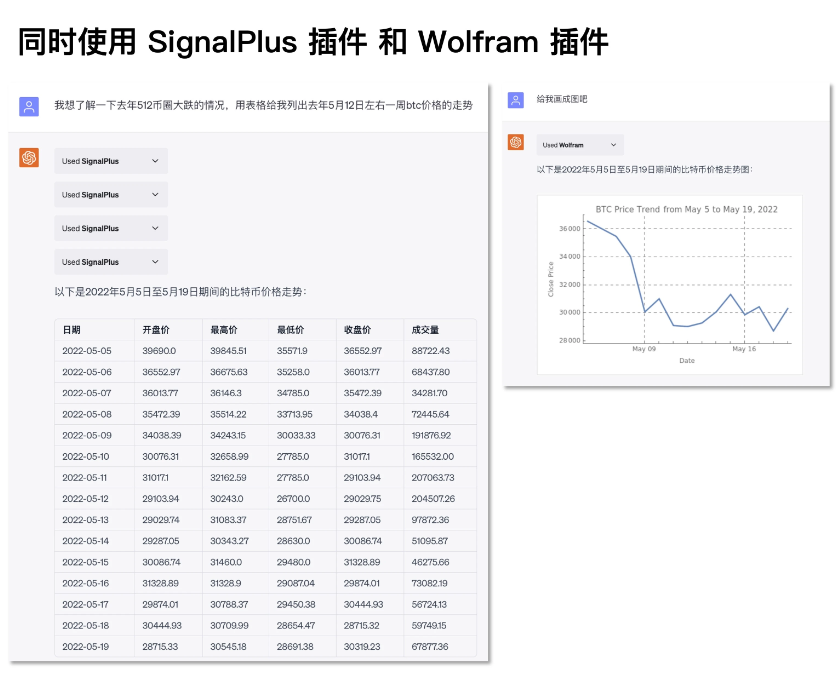
Task: Select the date cell 2022-05-06
Action: [87, 372]
